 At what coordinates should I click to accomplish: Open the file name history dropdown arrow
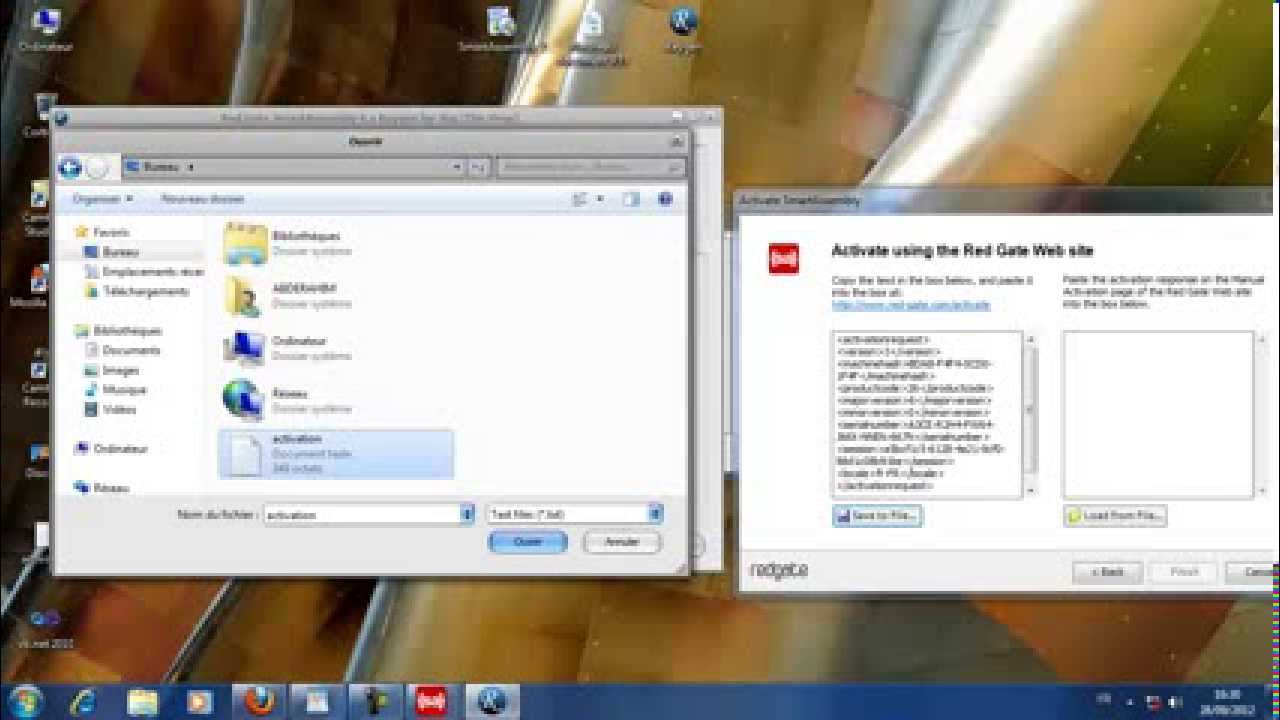coord(467,514)
